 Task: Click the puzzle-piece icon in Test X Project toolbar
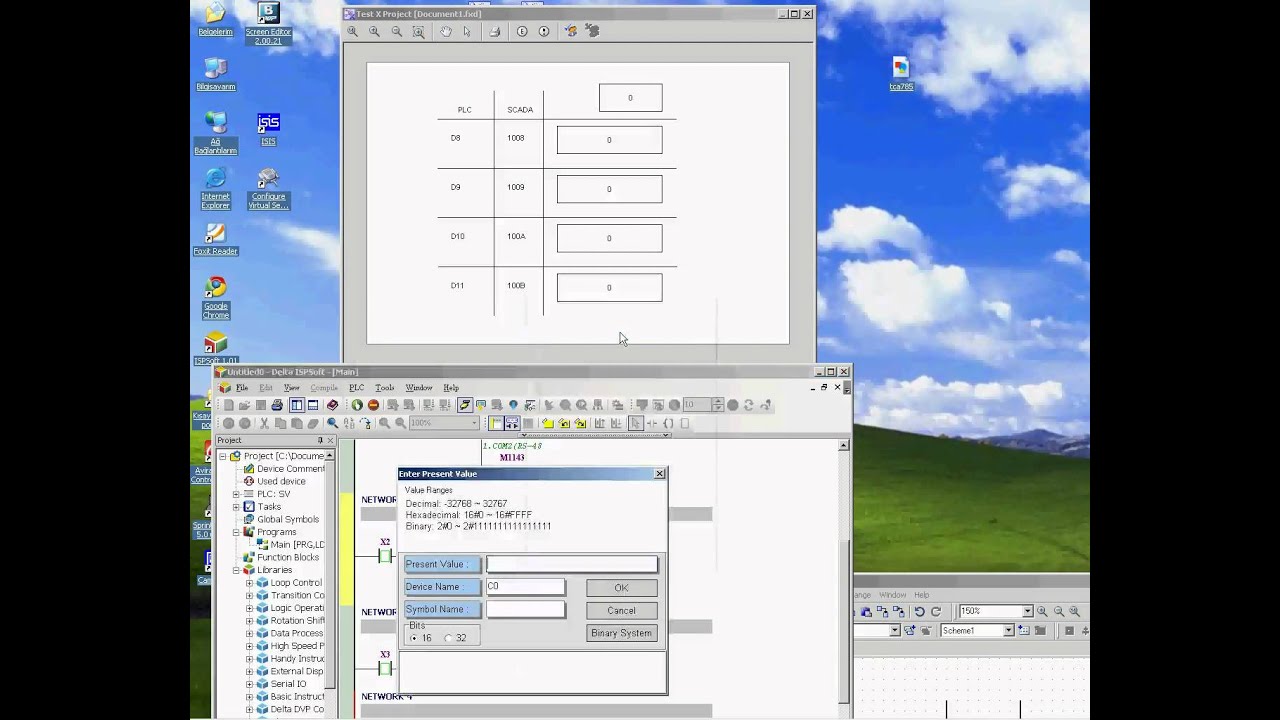tap(593, 31)
